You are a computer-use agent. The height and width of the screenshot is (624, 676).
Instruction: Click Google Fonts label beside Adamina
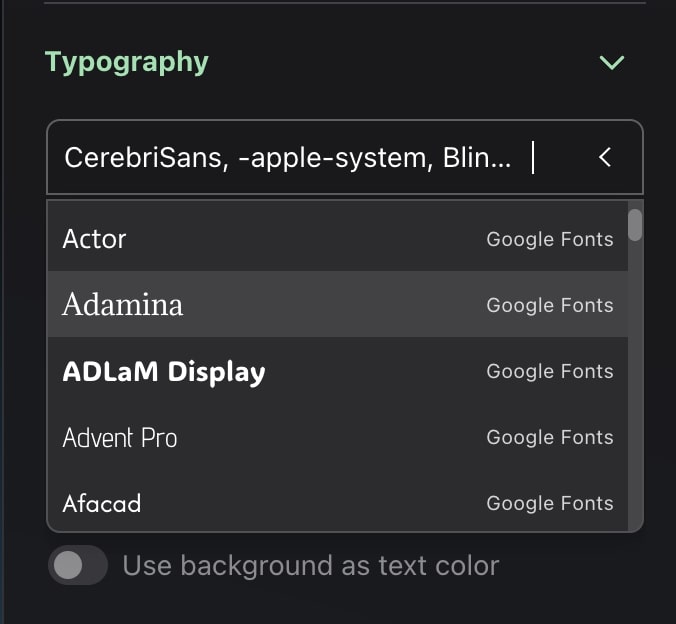pos(550,305)
